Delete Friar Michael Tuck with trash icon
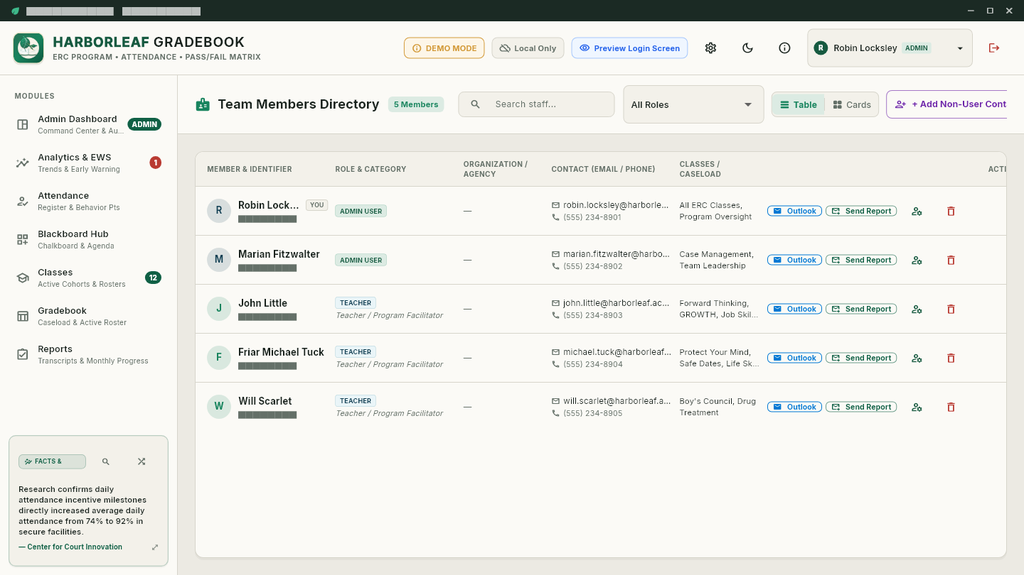 coord(951,358)
